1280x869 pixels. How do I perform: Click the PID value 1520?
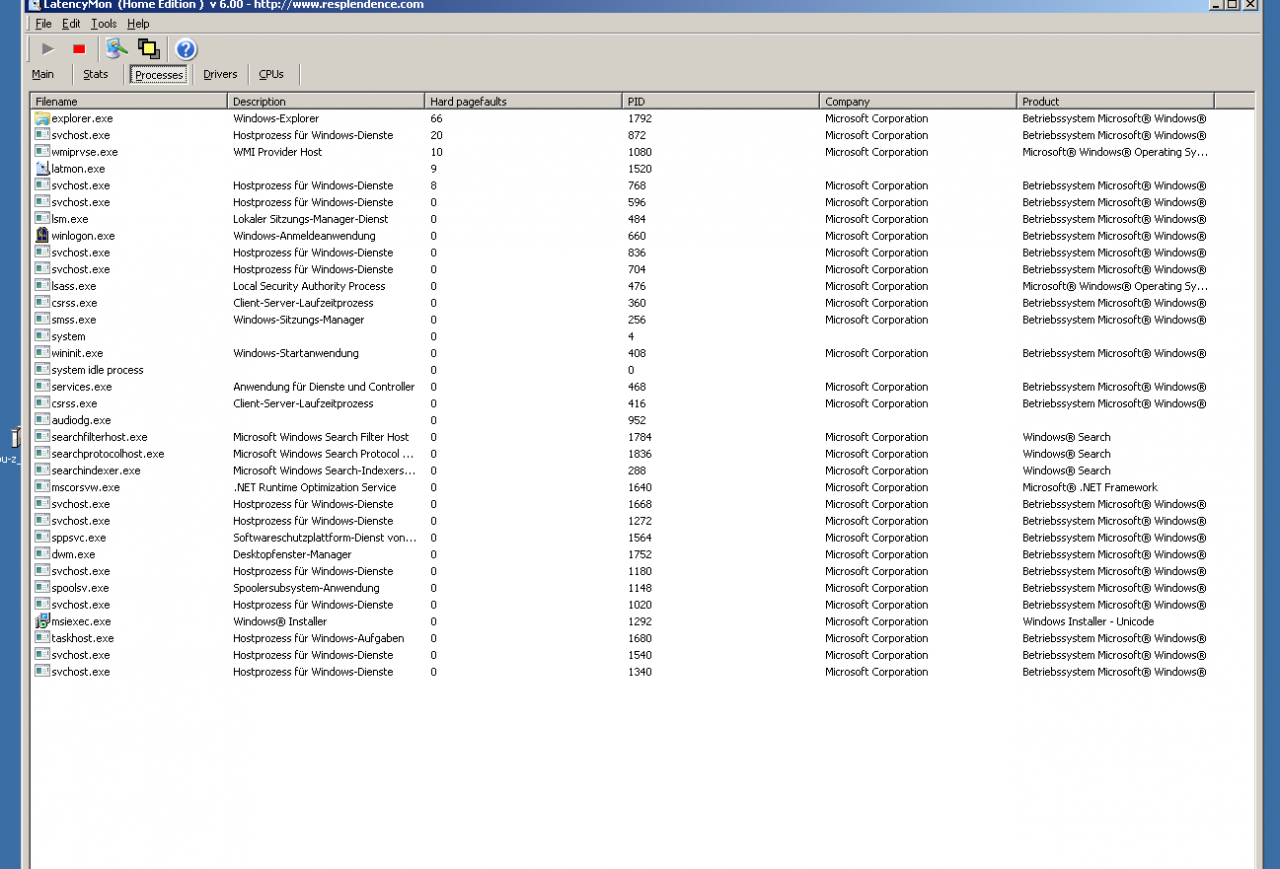(x=639, y=169)
